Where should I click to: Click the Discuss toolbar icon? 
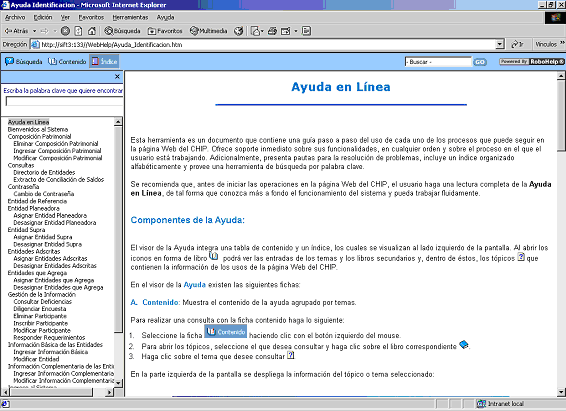[306, 31]
